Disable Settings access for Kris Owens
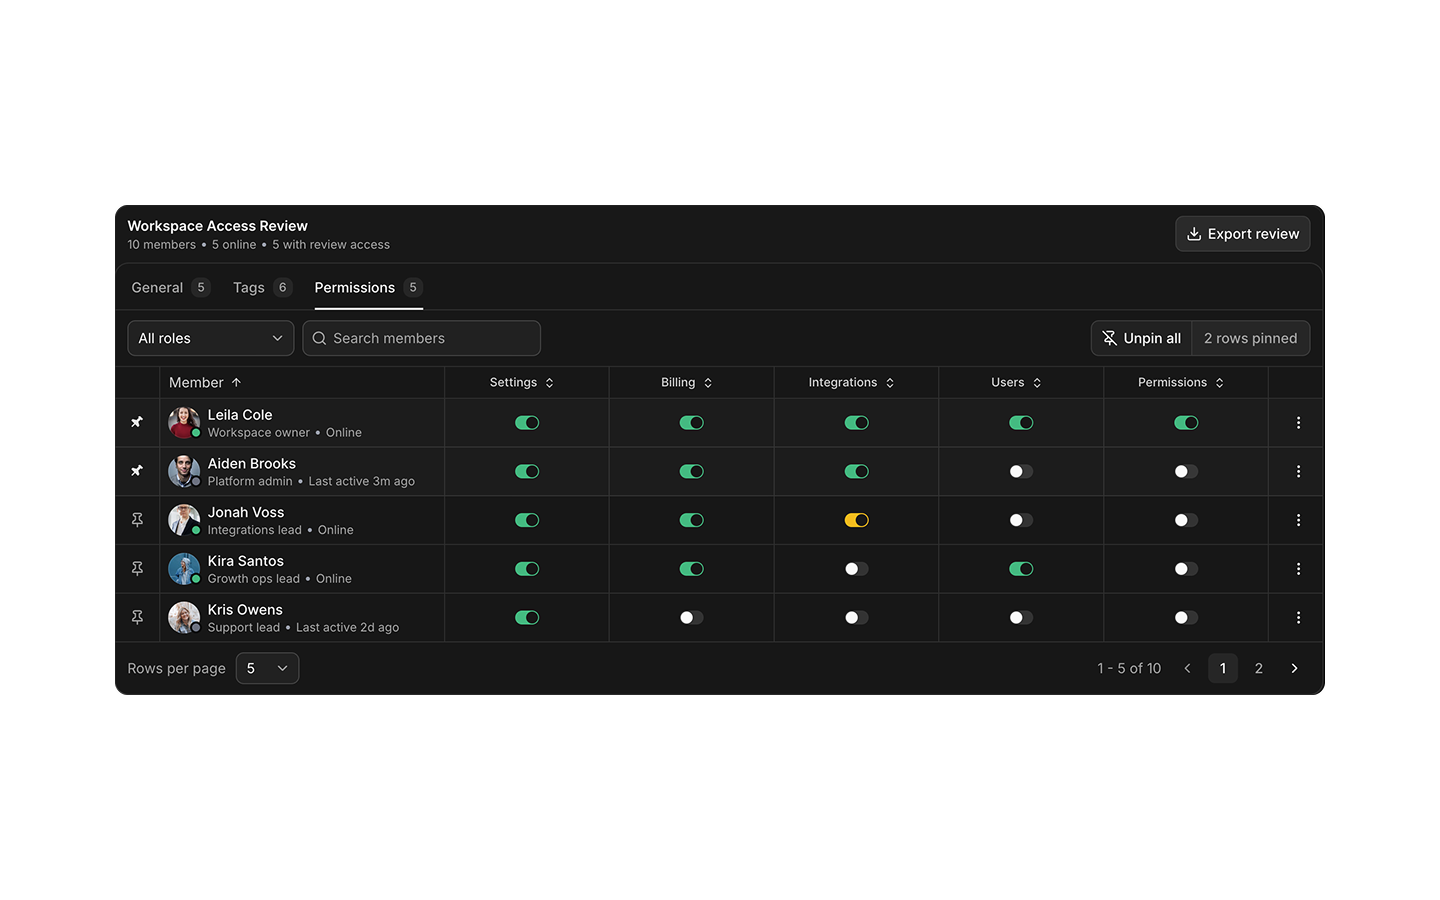The image size is (1440, 900). (x=527, y=618)
